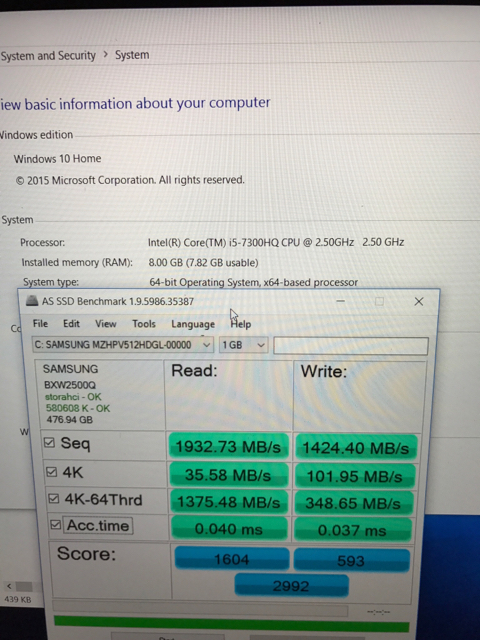Screen dimensions: 480x640
Task: Expand the 1 GB test size dropdown
Action: (244, 345)
